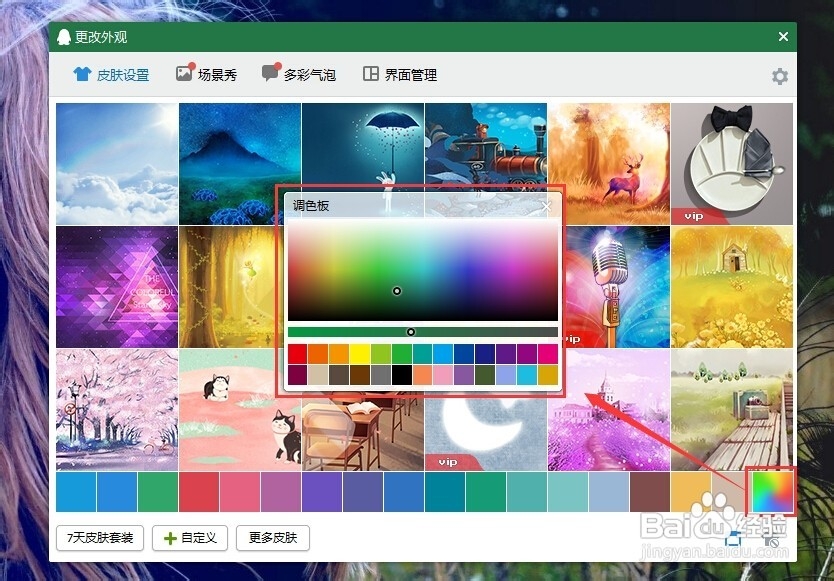Pick a color in the gradient picker area
The image size is (834, 581).
tap(397, 290)
